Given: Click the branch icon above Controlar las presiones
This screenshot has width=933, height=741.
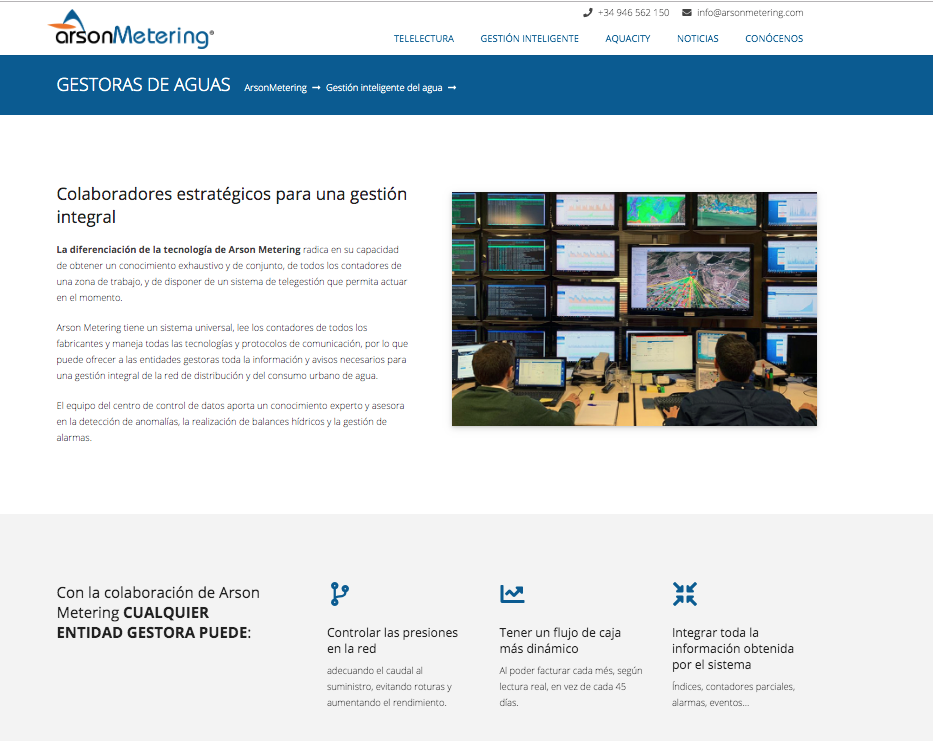Looking at the screenshot, I should (x=339, y=594).
